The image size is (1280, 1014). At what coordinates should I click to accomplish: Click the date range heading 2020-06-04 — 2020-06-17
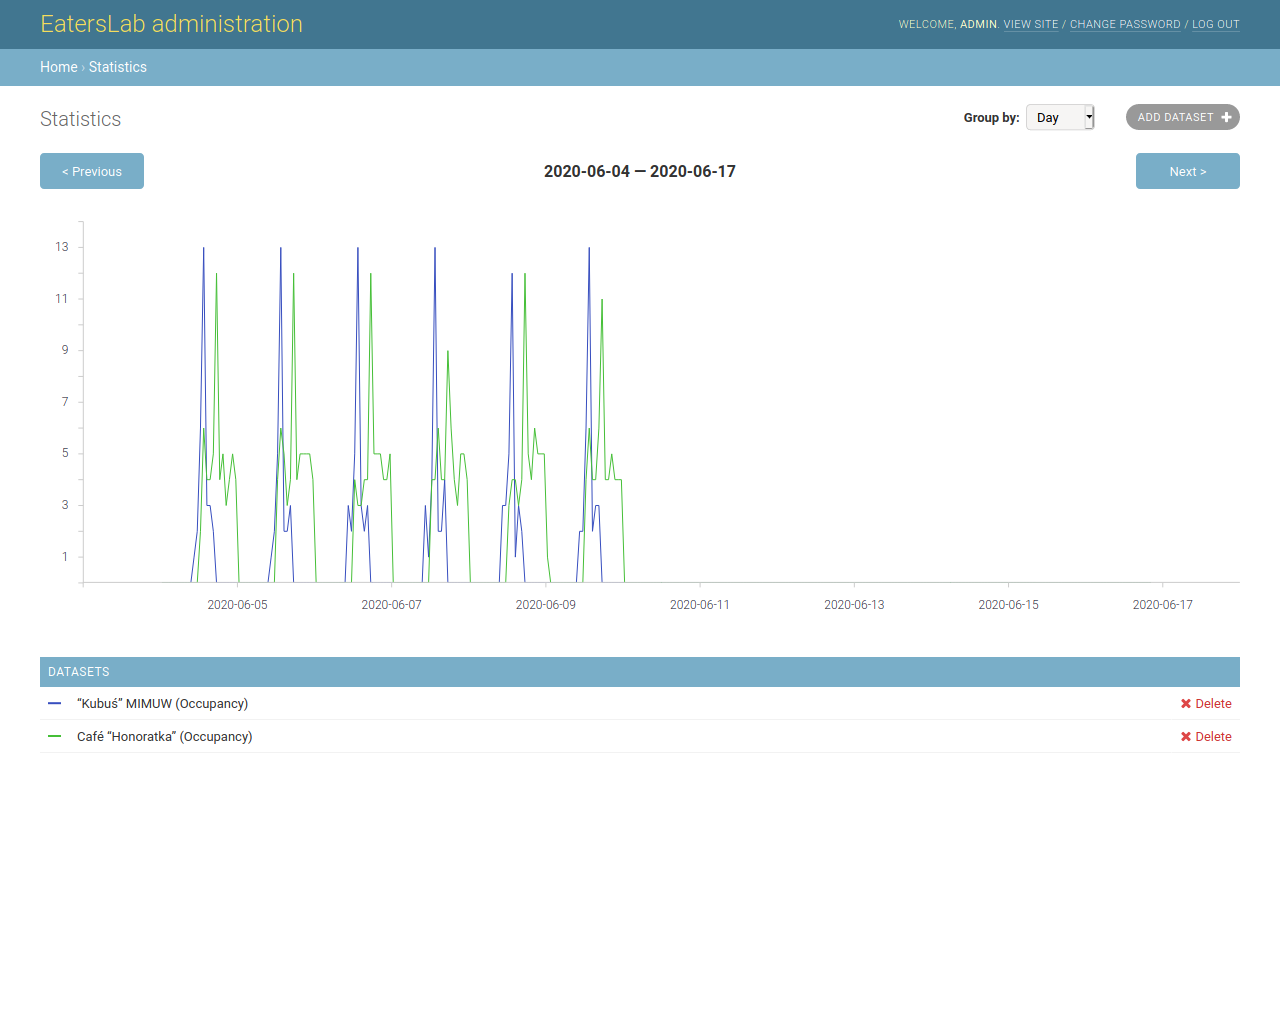coord(640,171)
